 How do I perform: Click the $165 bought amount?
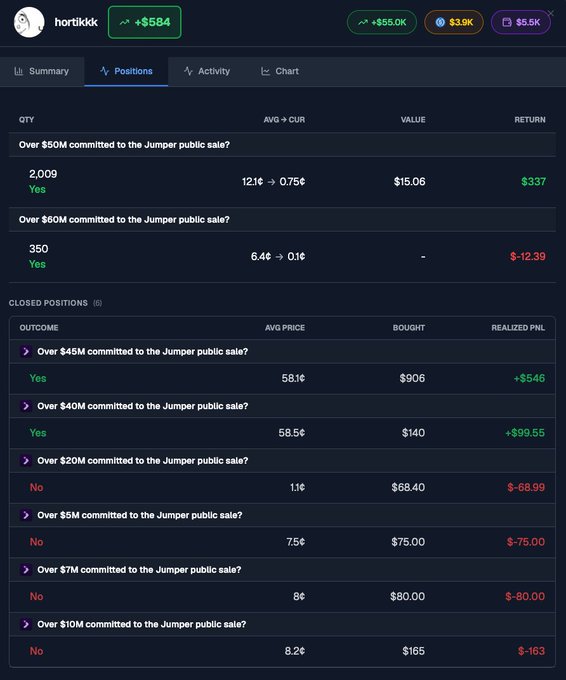[413, 652]
